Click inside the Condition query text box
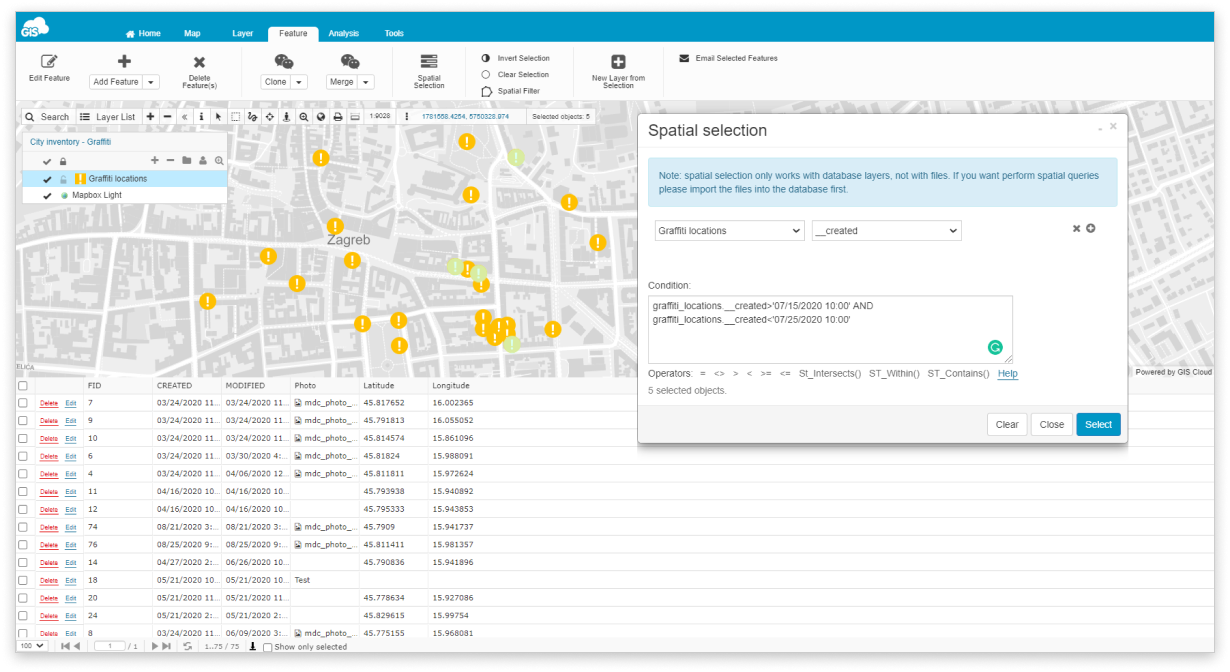The image size is (1230, 672). pos(830,325)
